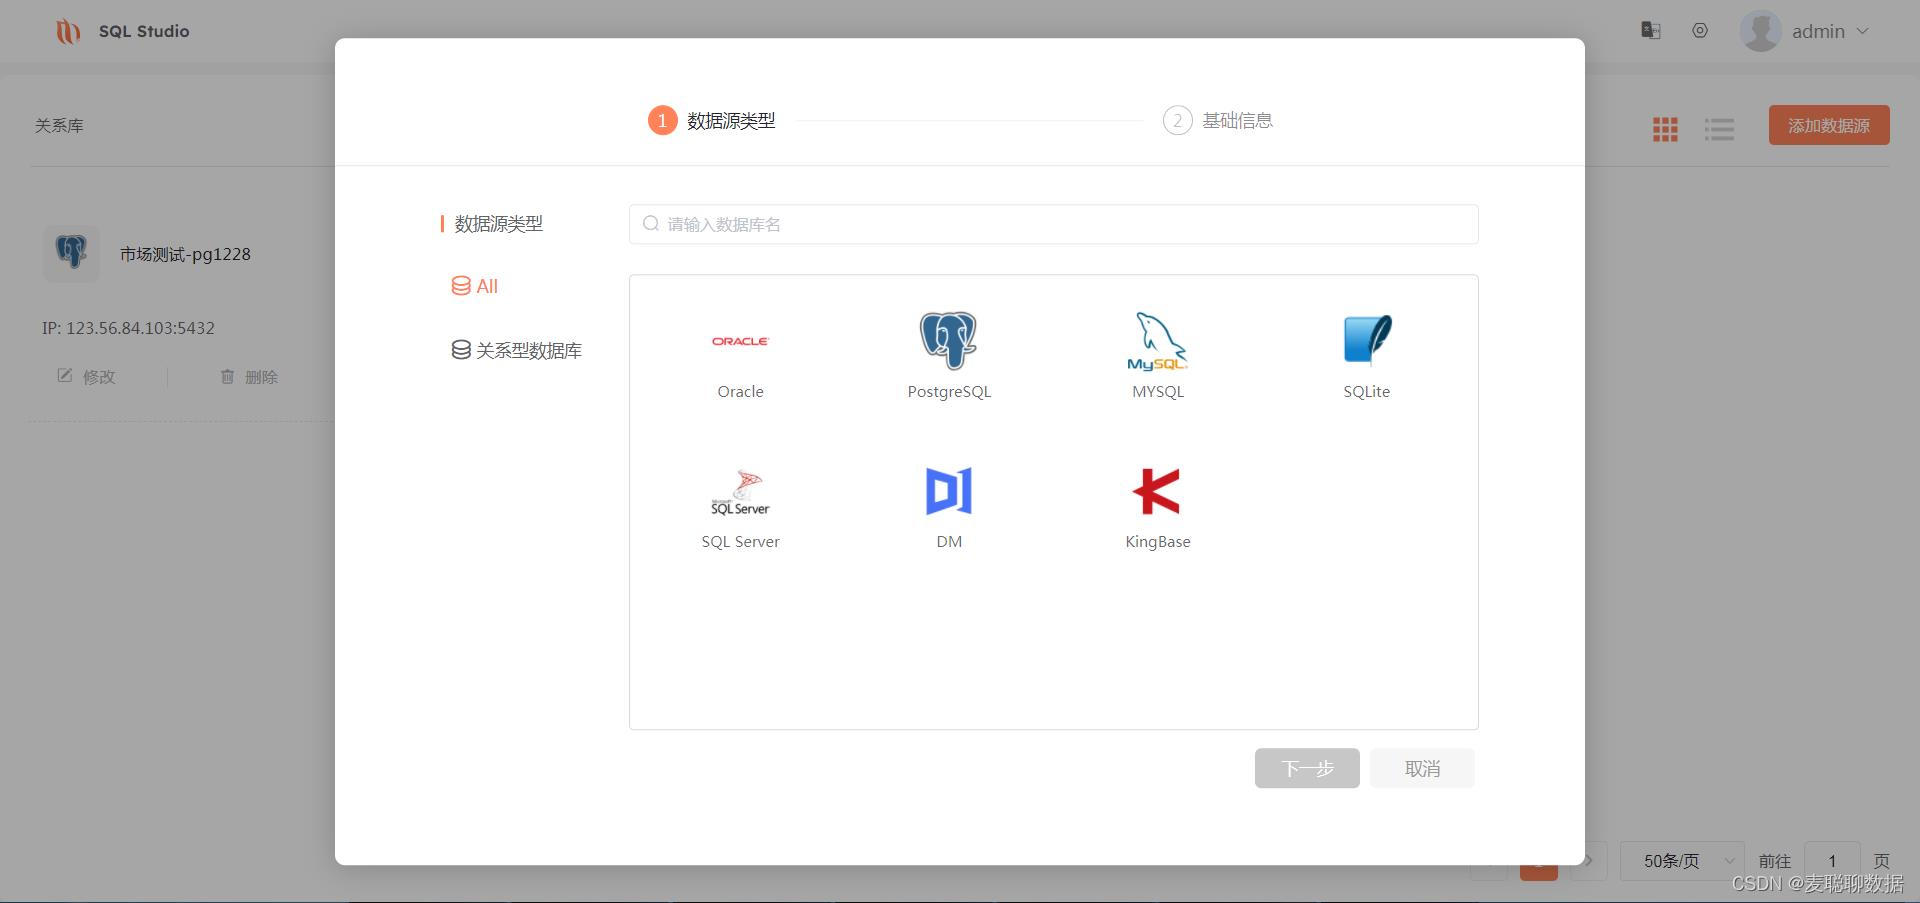Pick the KingBase icon

[x=1157, y=491]
